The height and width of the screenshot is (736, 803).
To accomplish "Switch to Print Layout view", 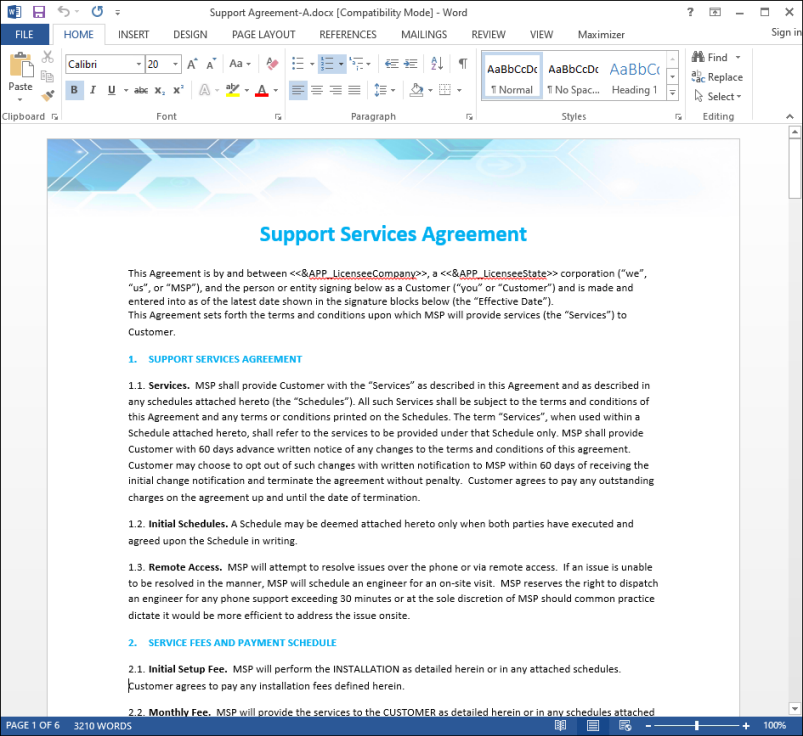I will click(593, 726).
